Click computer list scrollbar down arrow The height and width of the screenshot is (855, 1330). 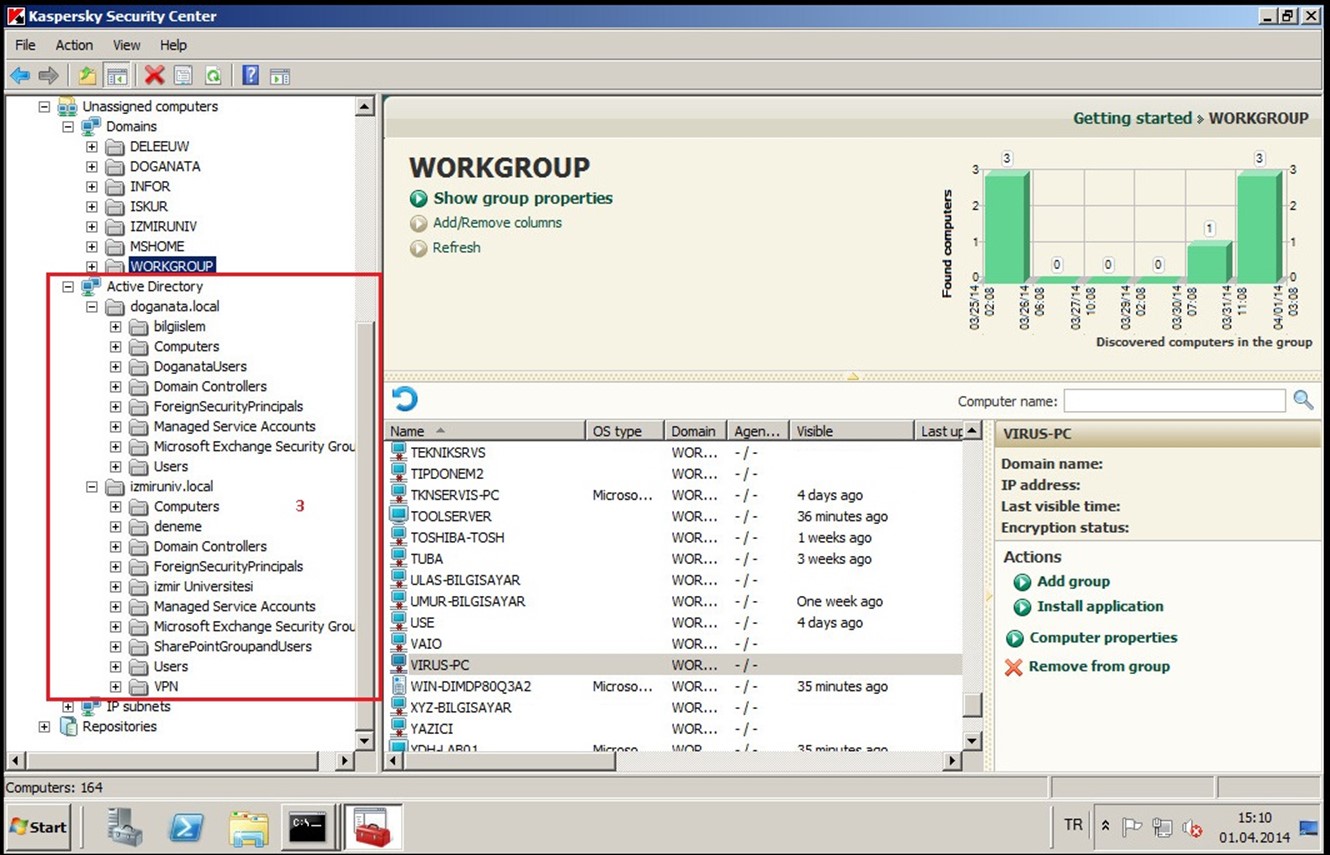click(x=972, y=741)
